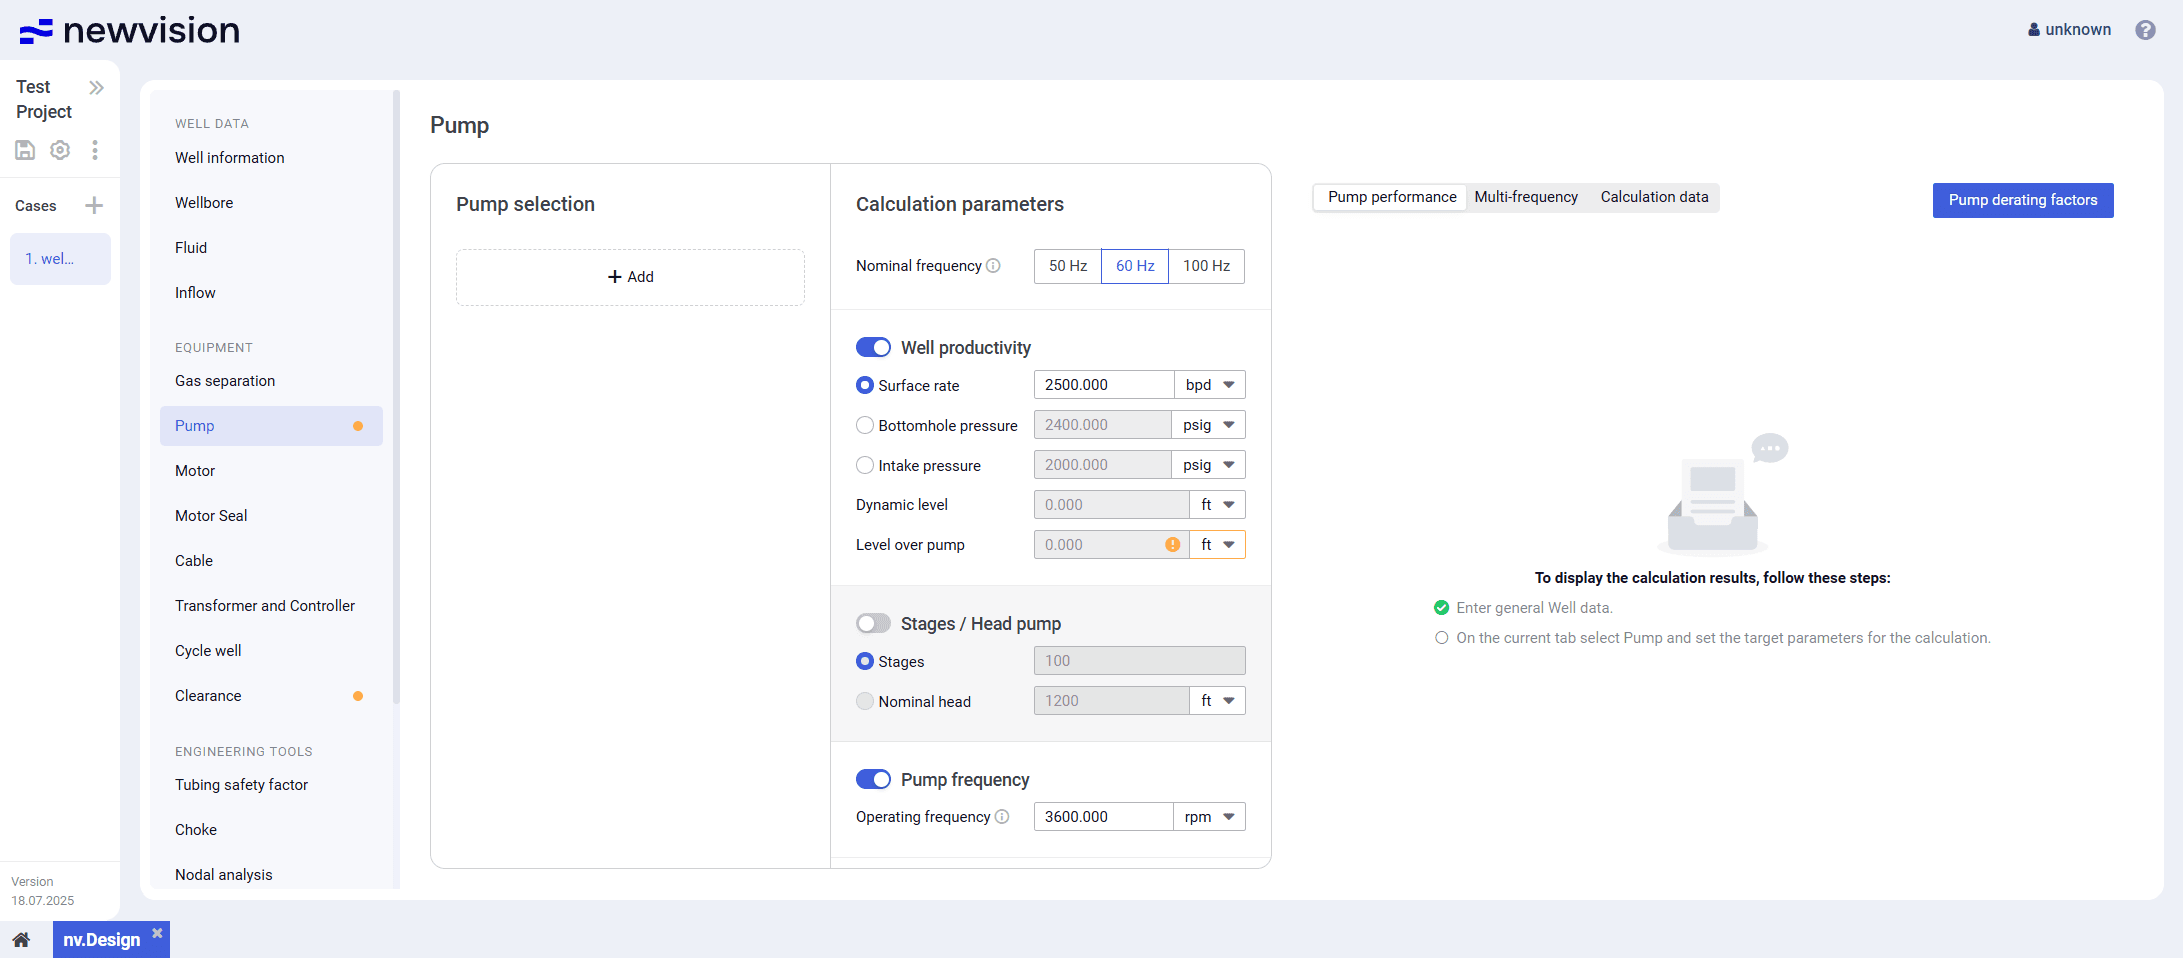2183x958 pixels.
Task: Add a new case with plus icon
Action: coord(94,206)
